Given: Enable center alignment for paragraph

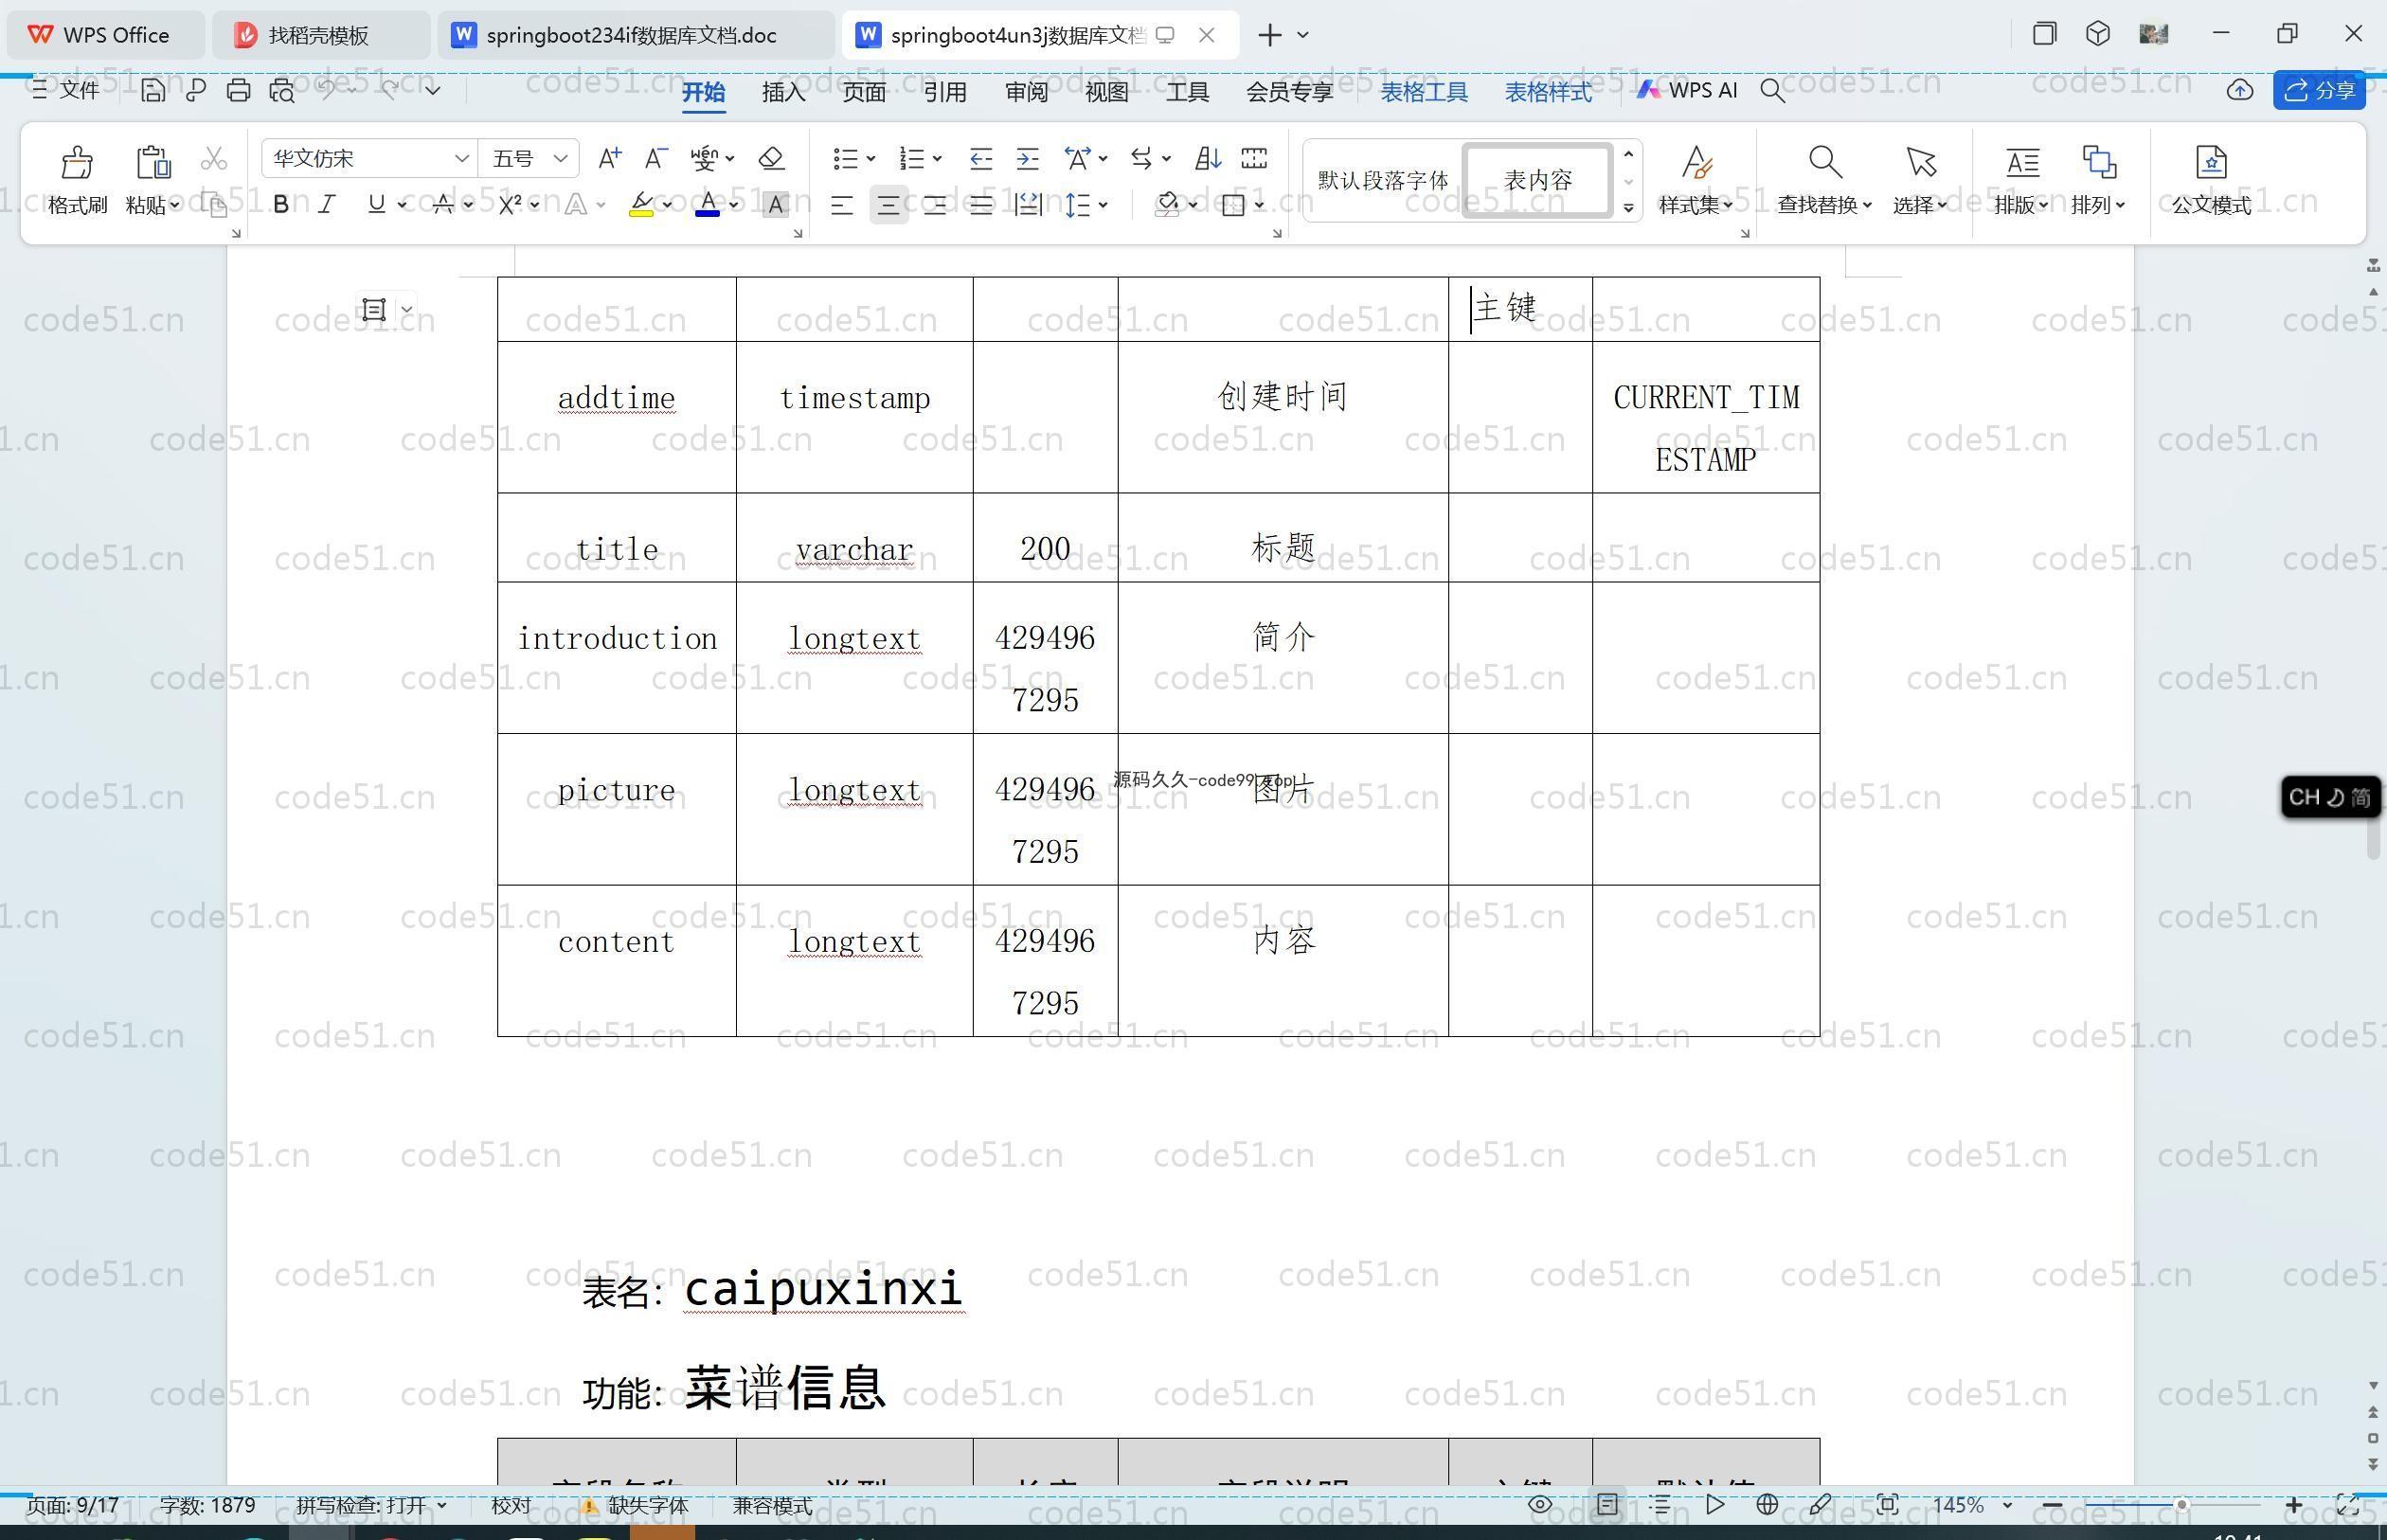Looking at the screenshot, I should [888, 205].
